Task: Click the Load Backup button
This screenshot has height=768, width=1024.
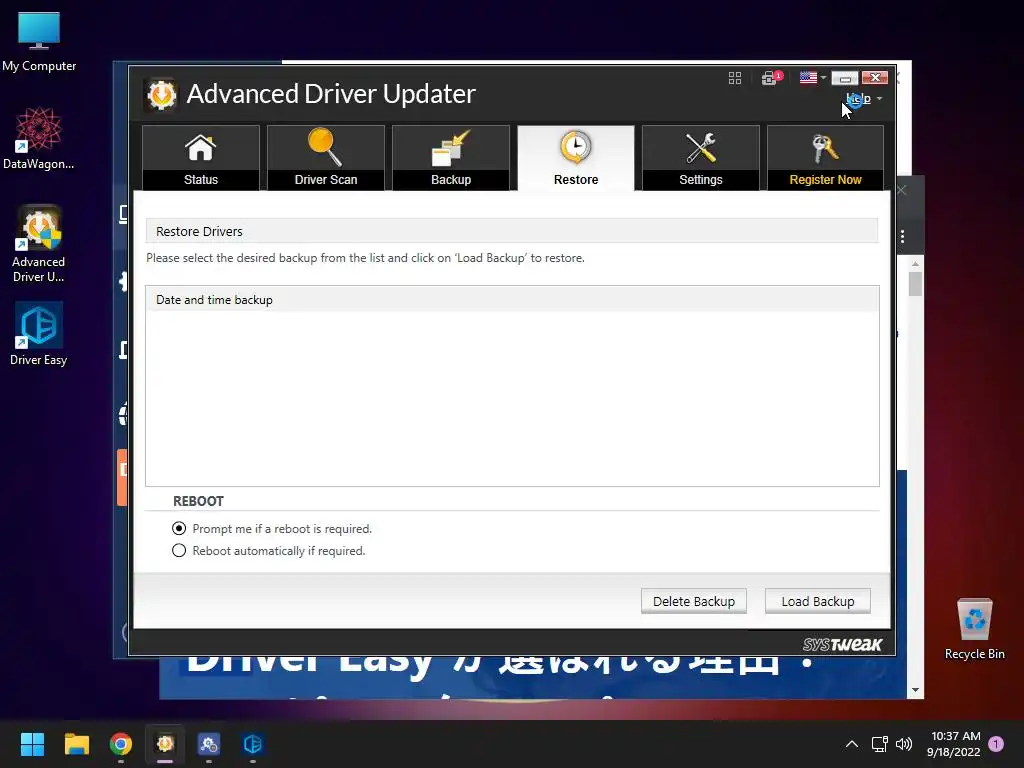Action: [x=818, y=601]
